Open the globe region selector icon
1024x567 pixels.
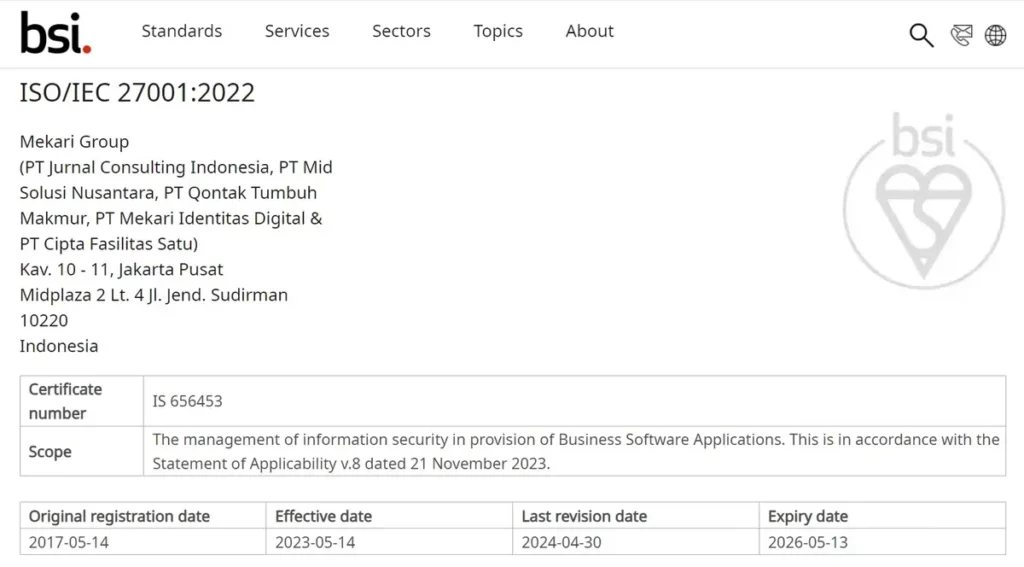[995, 35]
